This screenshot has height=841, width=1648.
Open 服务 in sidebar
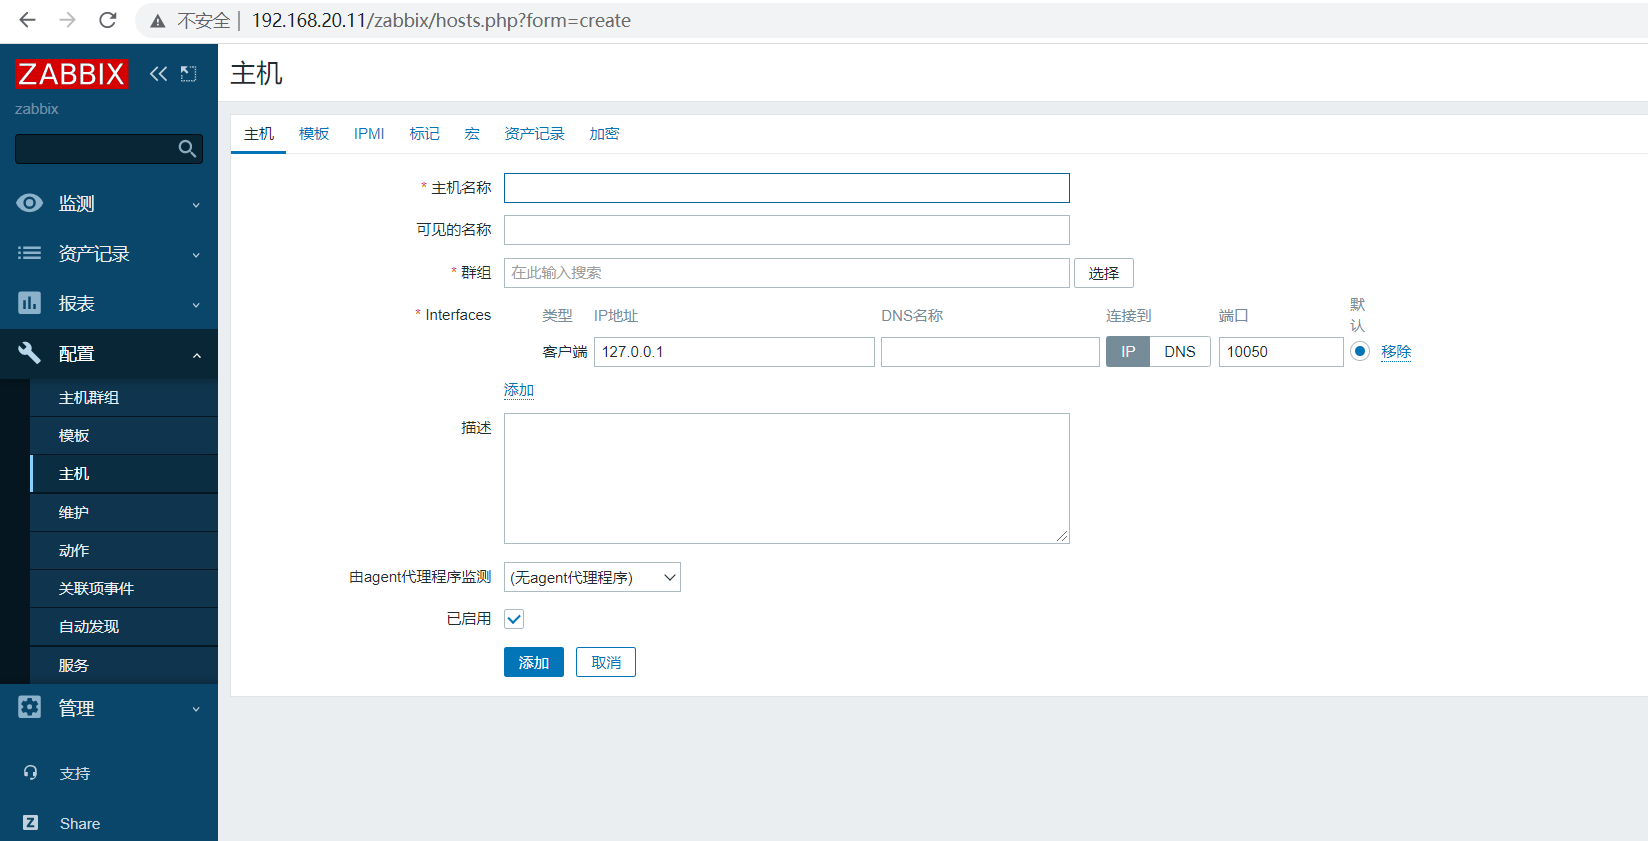click(124, 665)
